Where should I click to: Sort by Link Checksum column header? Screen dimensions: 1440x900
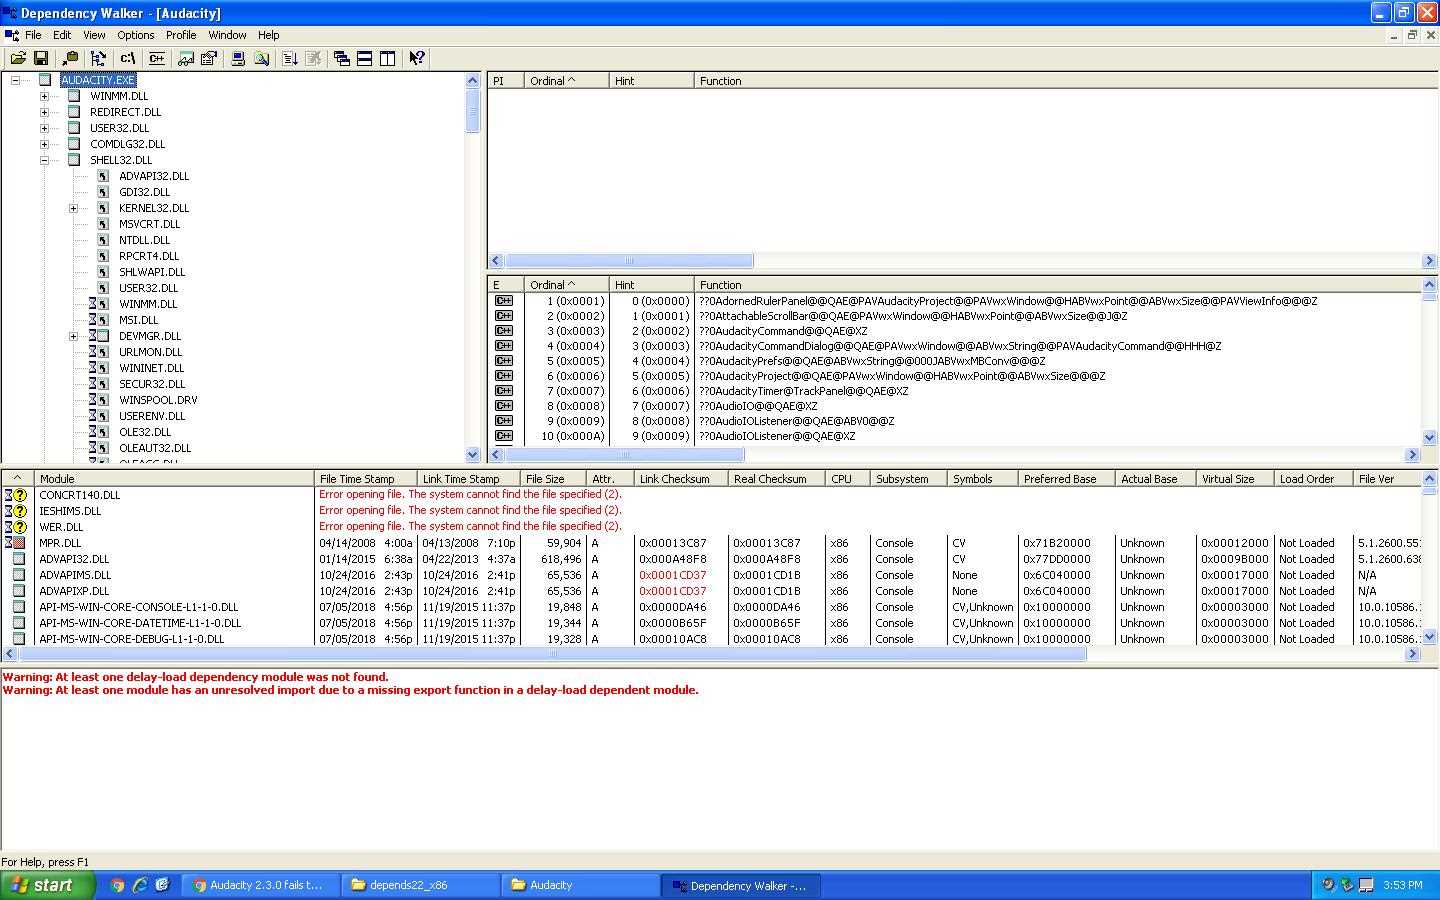(681, 479)
